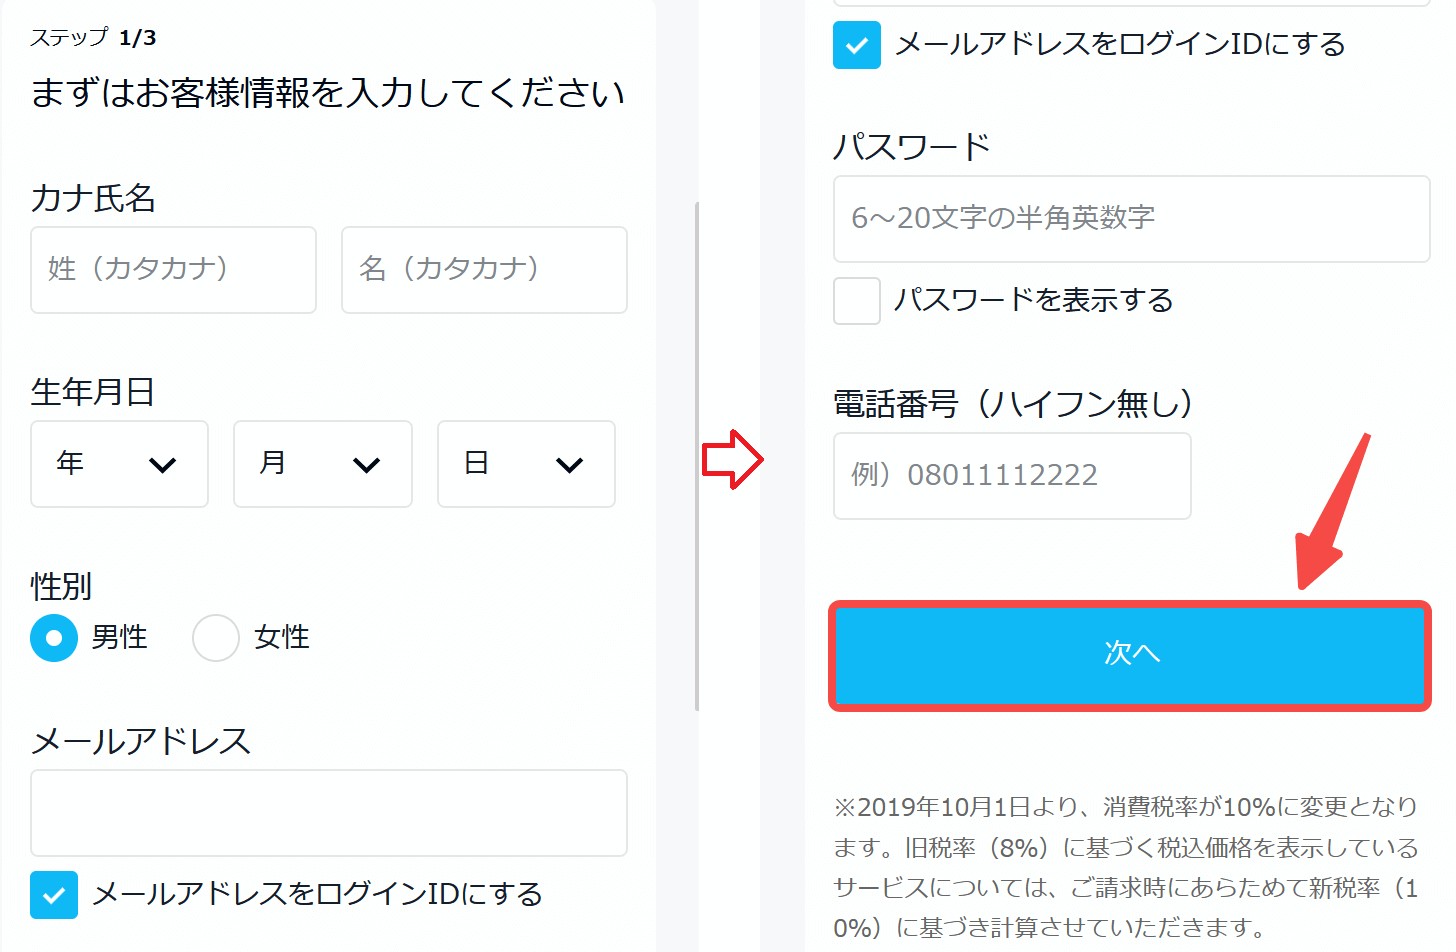This screenshot has width=1456, height=952.
Task: Click the 名（カタカナ） first name field
Action: 484,270
